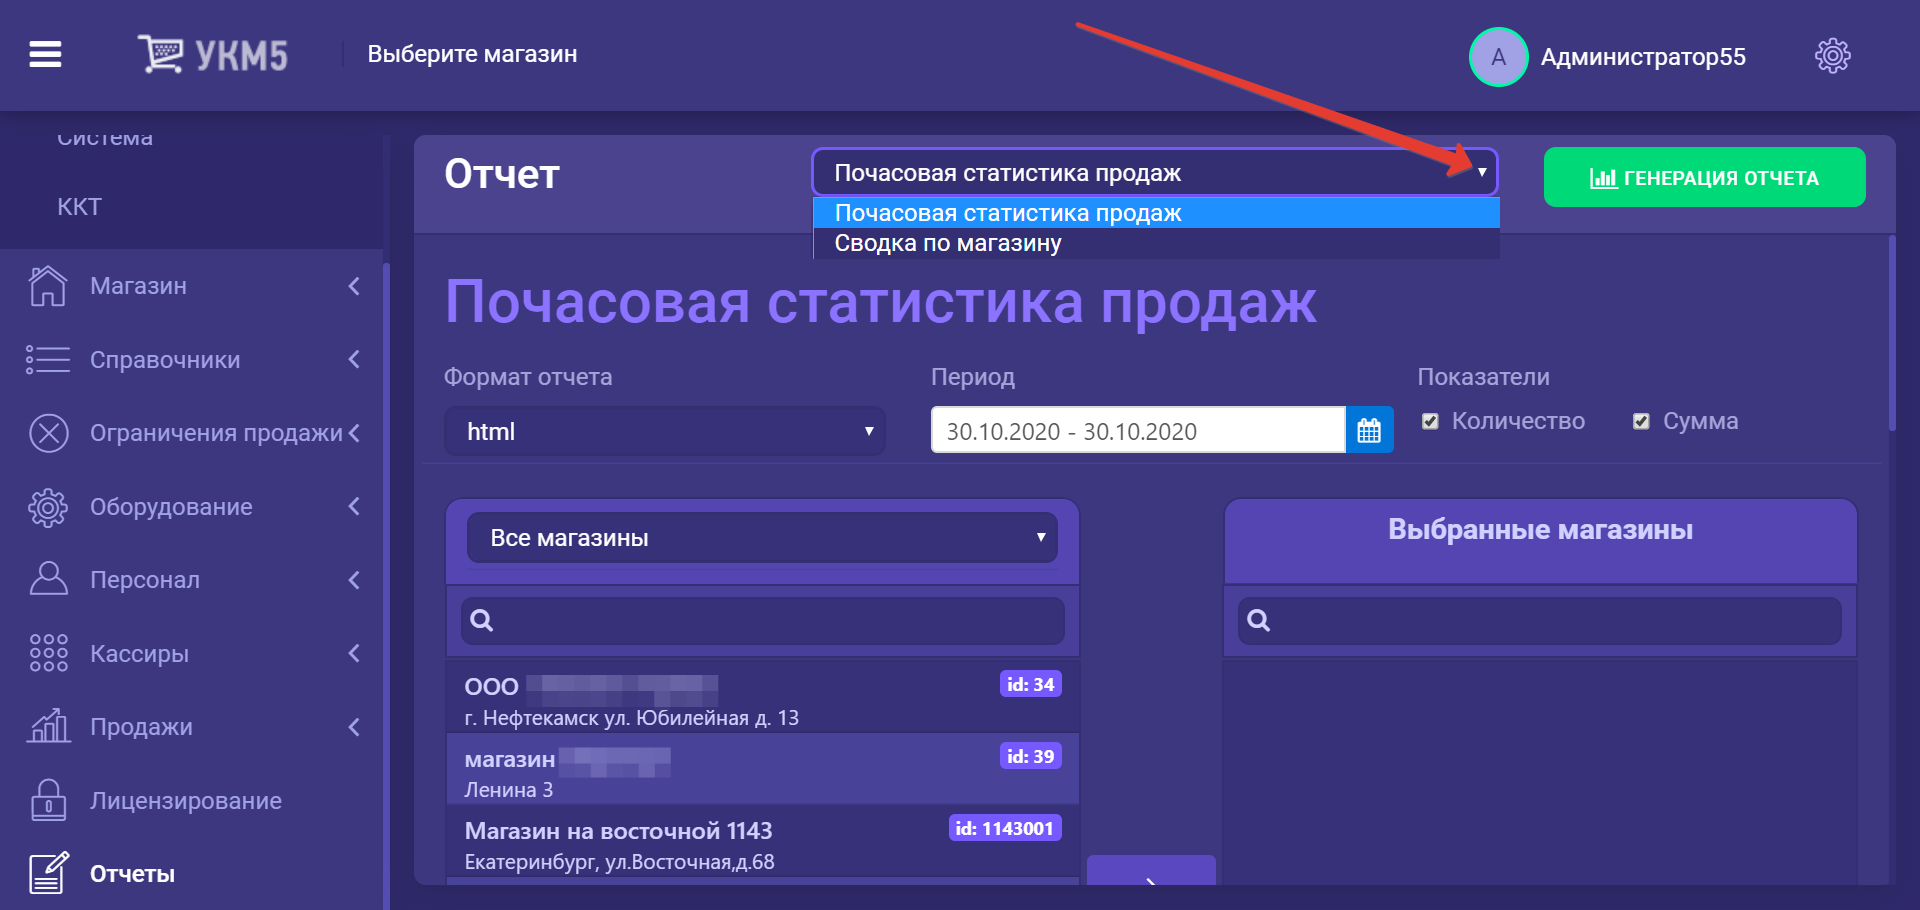Viewport: 1920px width, 910px height.
Task: Open the Лицензирование sidebar section
Action: [185, 800]
